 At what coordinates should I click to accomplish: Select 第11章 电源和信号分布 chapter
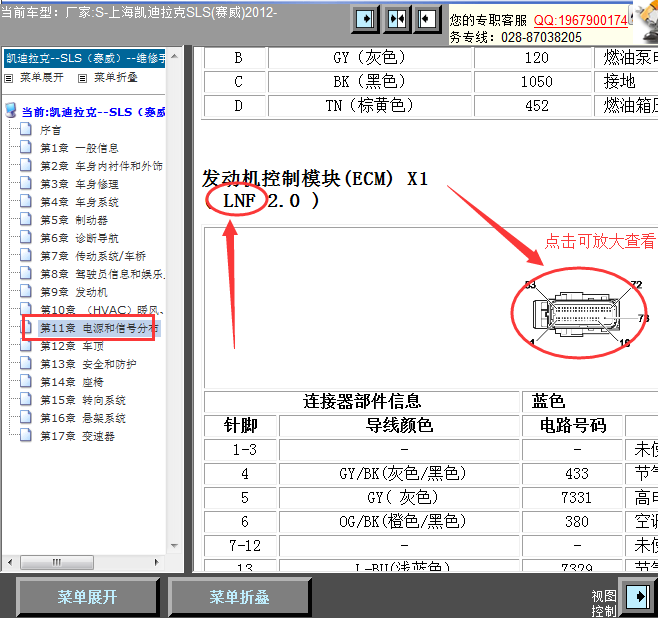tap(99, 328)
